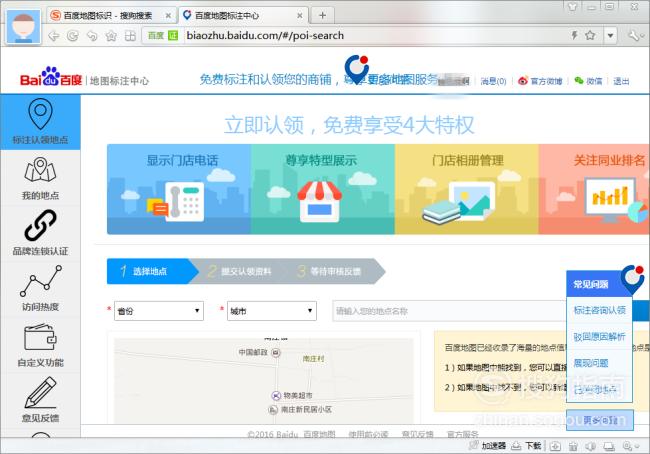Click the 南庄村 label on map

[x=313, y=359]
